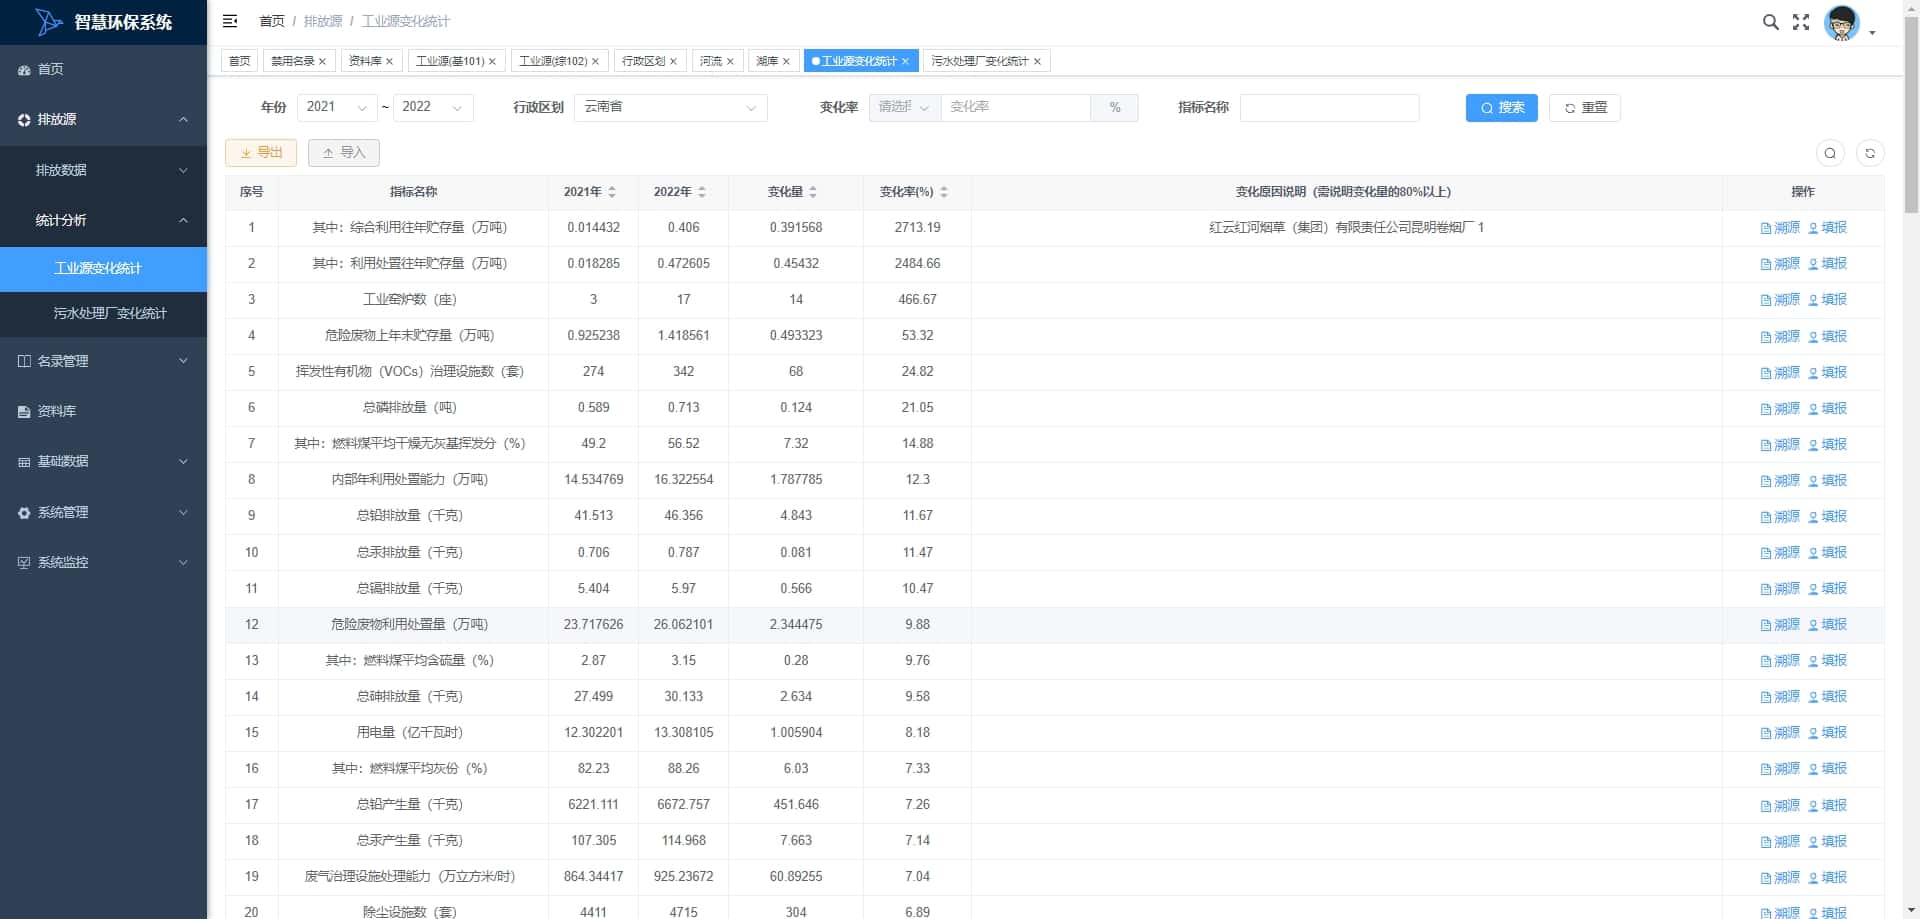Open the start year 2021 dropdown
The width and height of the screenshot is (1920, 919).
(x=337, y=107)
